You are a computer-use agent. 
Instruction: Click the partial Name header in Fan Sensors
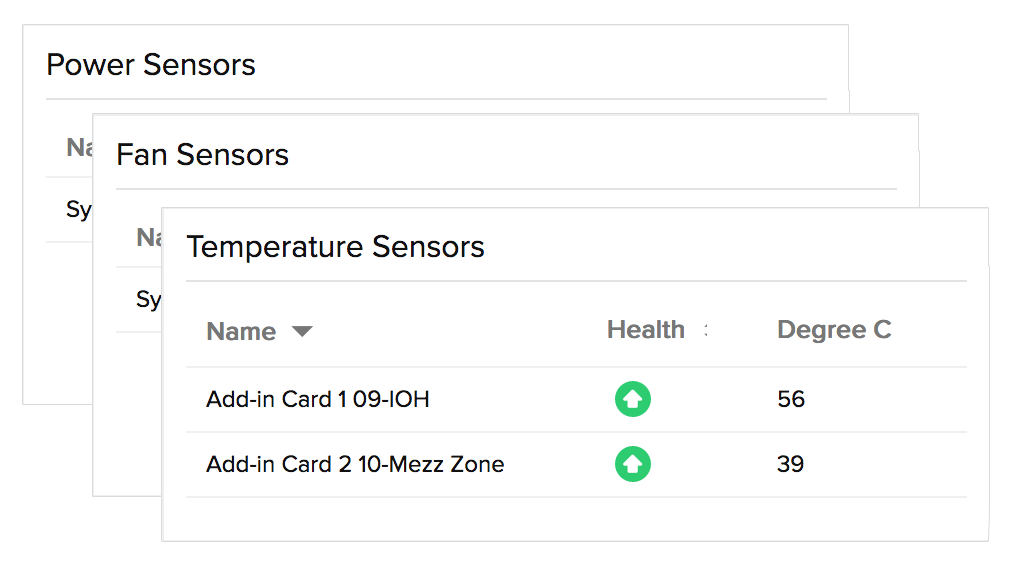tap(149, 237)
